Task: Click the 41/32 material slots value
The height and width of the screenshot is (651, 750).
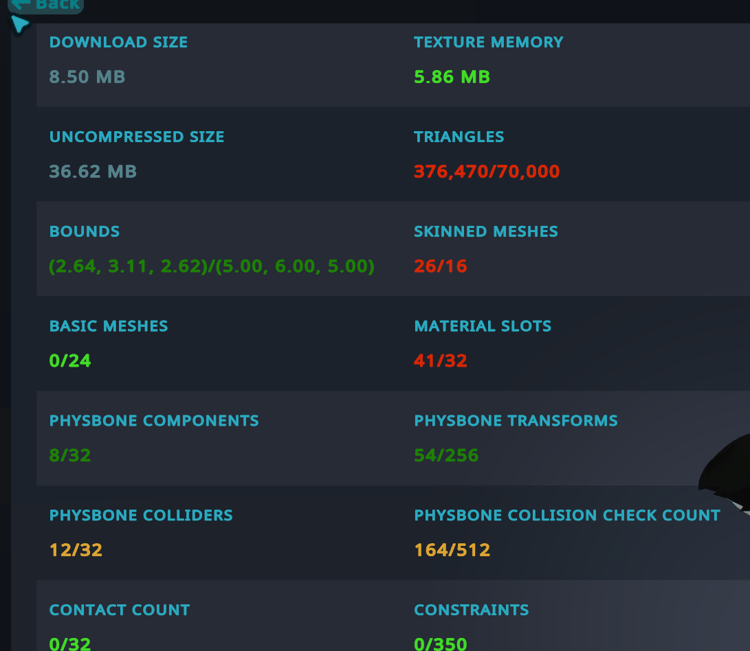Action: [x=440, y=361]
